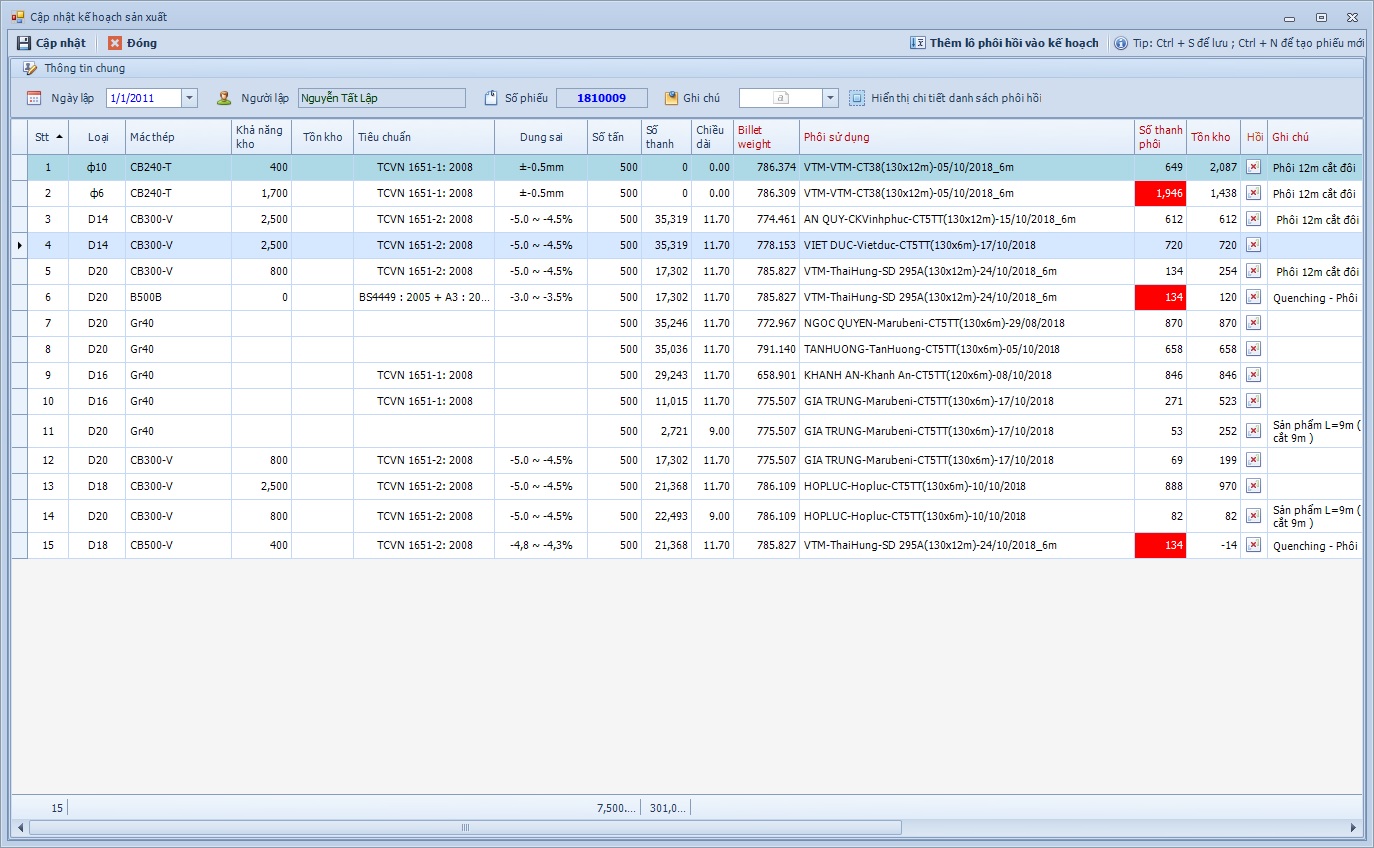Image resolution: width=1374 pixels, height=848 pixels.
Task: Click the user icon beside Người lập
Action: pos(224,98)
